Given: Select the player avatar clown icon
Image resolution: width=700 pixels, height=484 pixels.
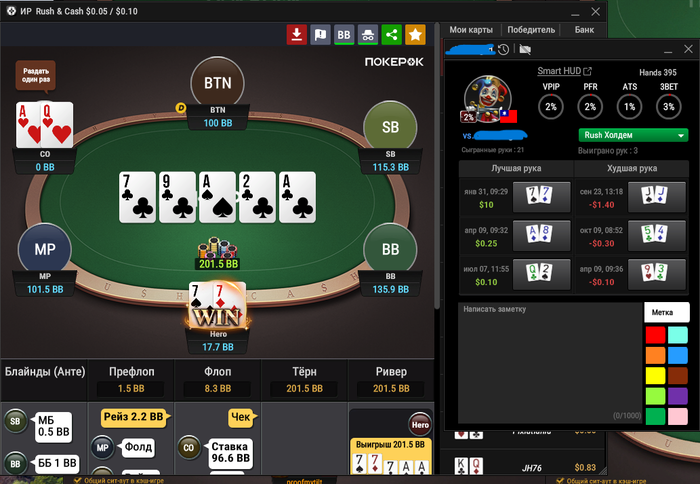Looking at the screenshot, I should click(487, 99).
